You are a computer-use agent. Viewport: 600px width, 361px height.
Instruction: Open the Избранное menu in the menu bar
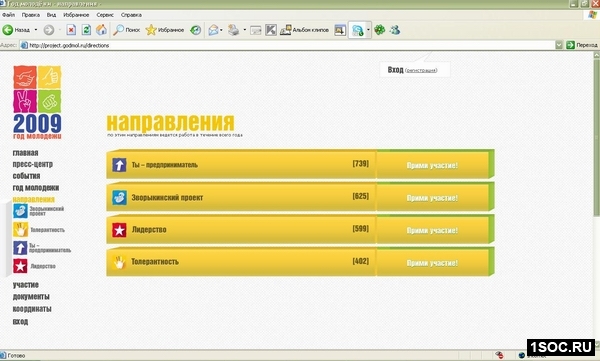point(76,15)
